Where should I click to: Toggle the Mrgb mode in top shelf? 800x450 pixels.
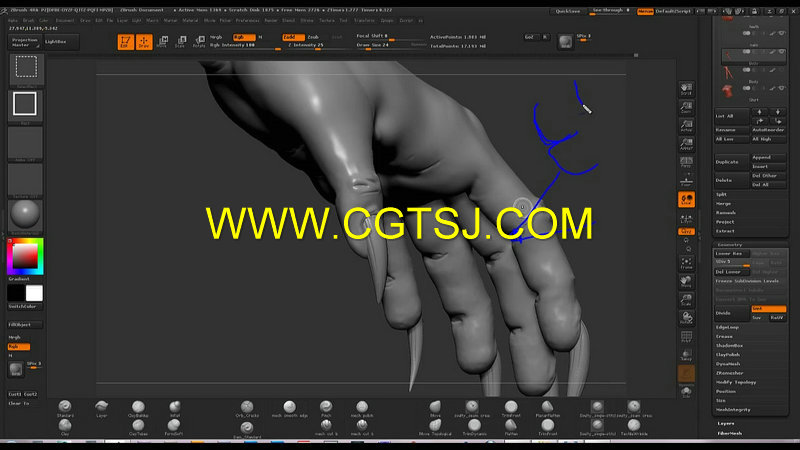click(x=216, y=37)
